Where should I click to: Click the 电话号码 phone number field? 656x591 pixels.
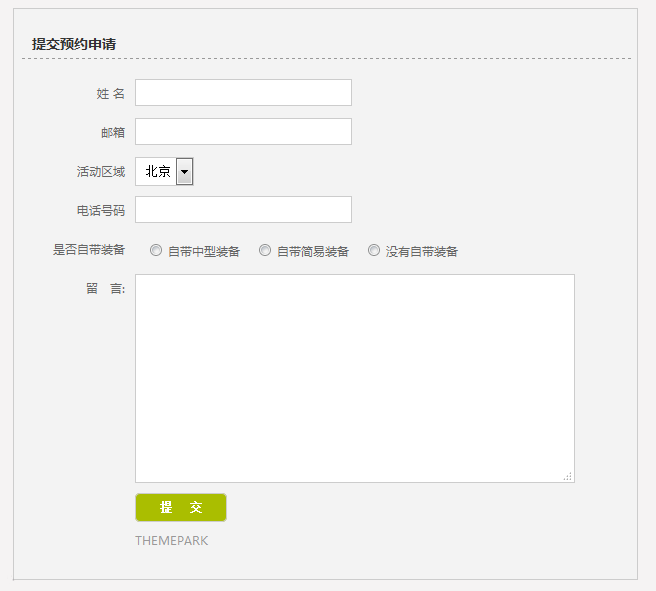pos(243,210)
